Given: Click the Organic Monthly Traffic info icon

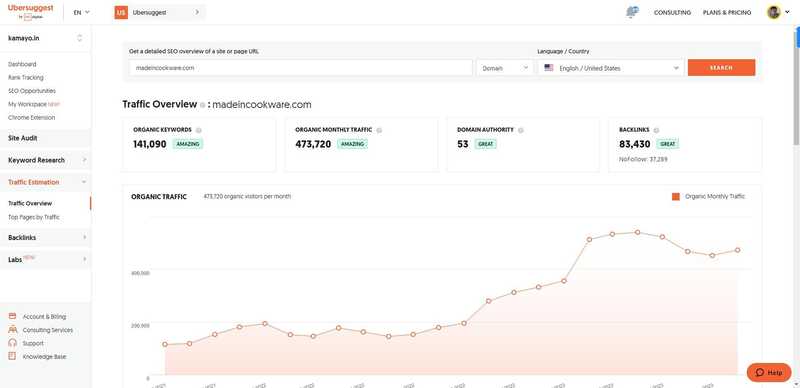Looking at the screenshot, I should click(x=379, y=130).
